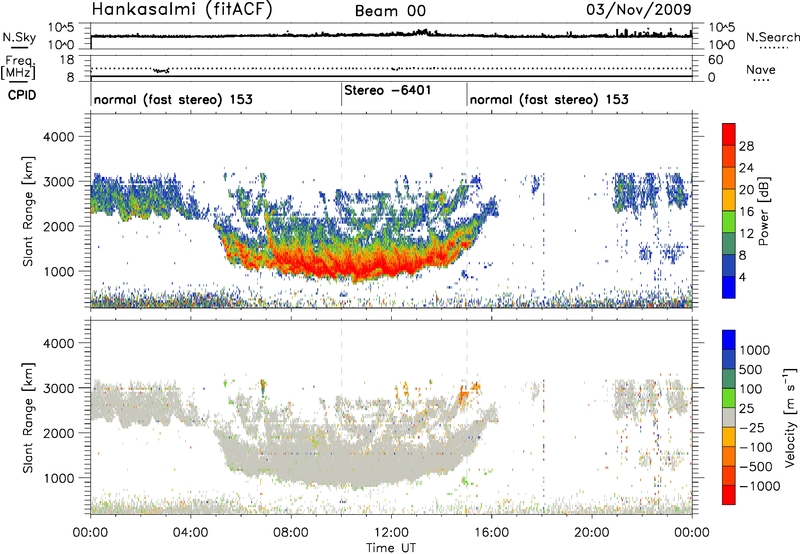This screenshot has width=800, height=554.
Task: Click the Hankasalmi (fitACF) title
Action: (182, 9)
